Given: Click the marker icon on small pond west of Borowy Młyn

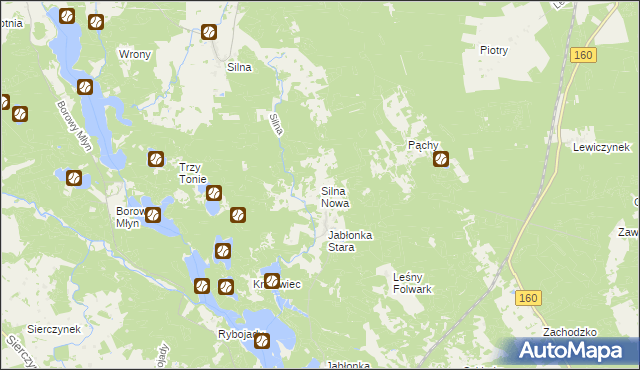Looking at the screenshot, I should (x=74, y=178).
